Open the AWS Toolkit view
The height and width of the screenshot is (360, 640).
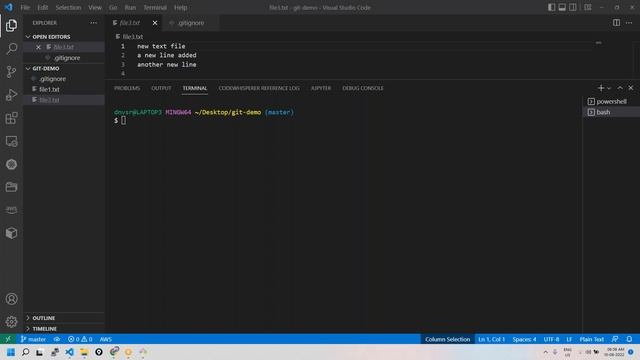click(11, 210)
